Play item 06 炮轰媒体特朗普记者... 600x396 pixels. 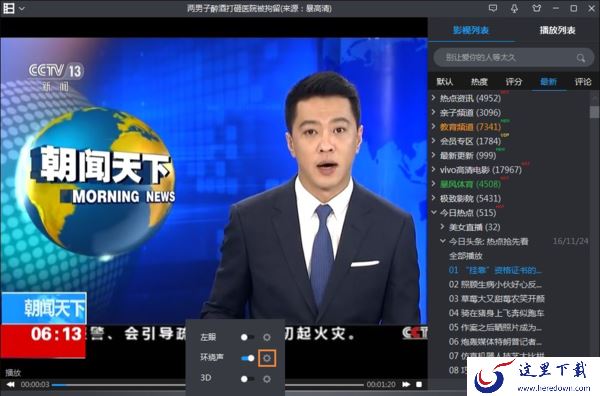[495, 341]
